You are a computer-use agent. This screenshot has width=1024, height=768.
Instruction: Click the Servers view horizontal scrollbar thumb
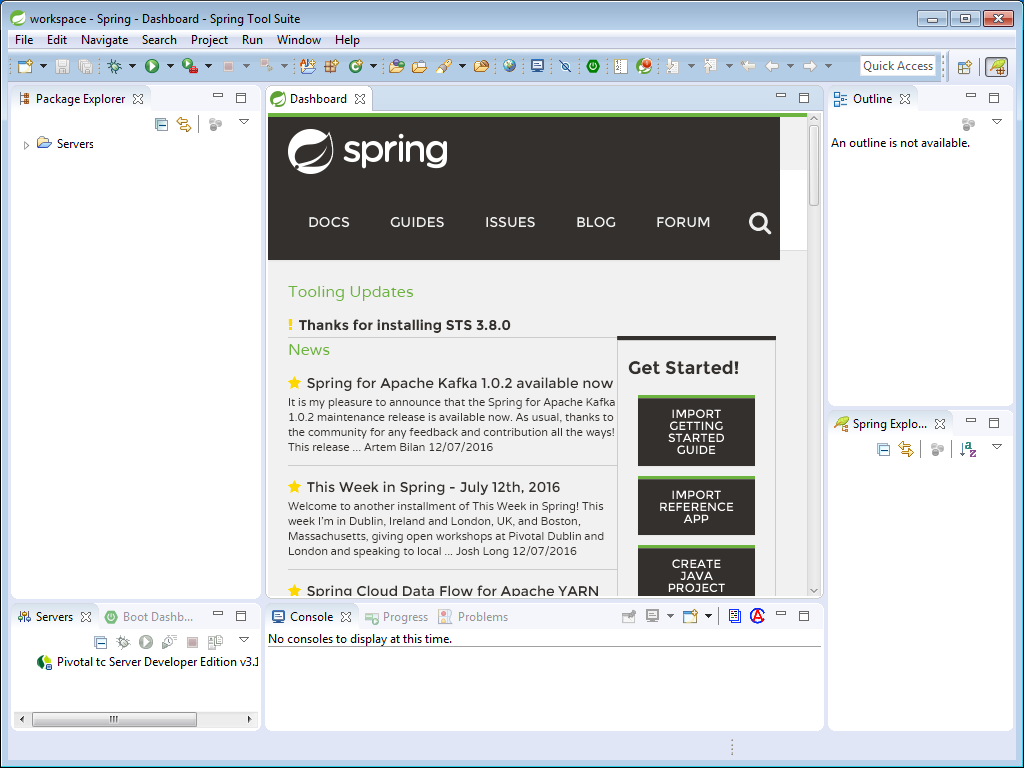tap(114, 720)
